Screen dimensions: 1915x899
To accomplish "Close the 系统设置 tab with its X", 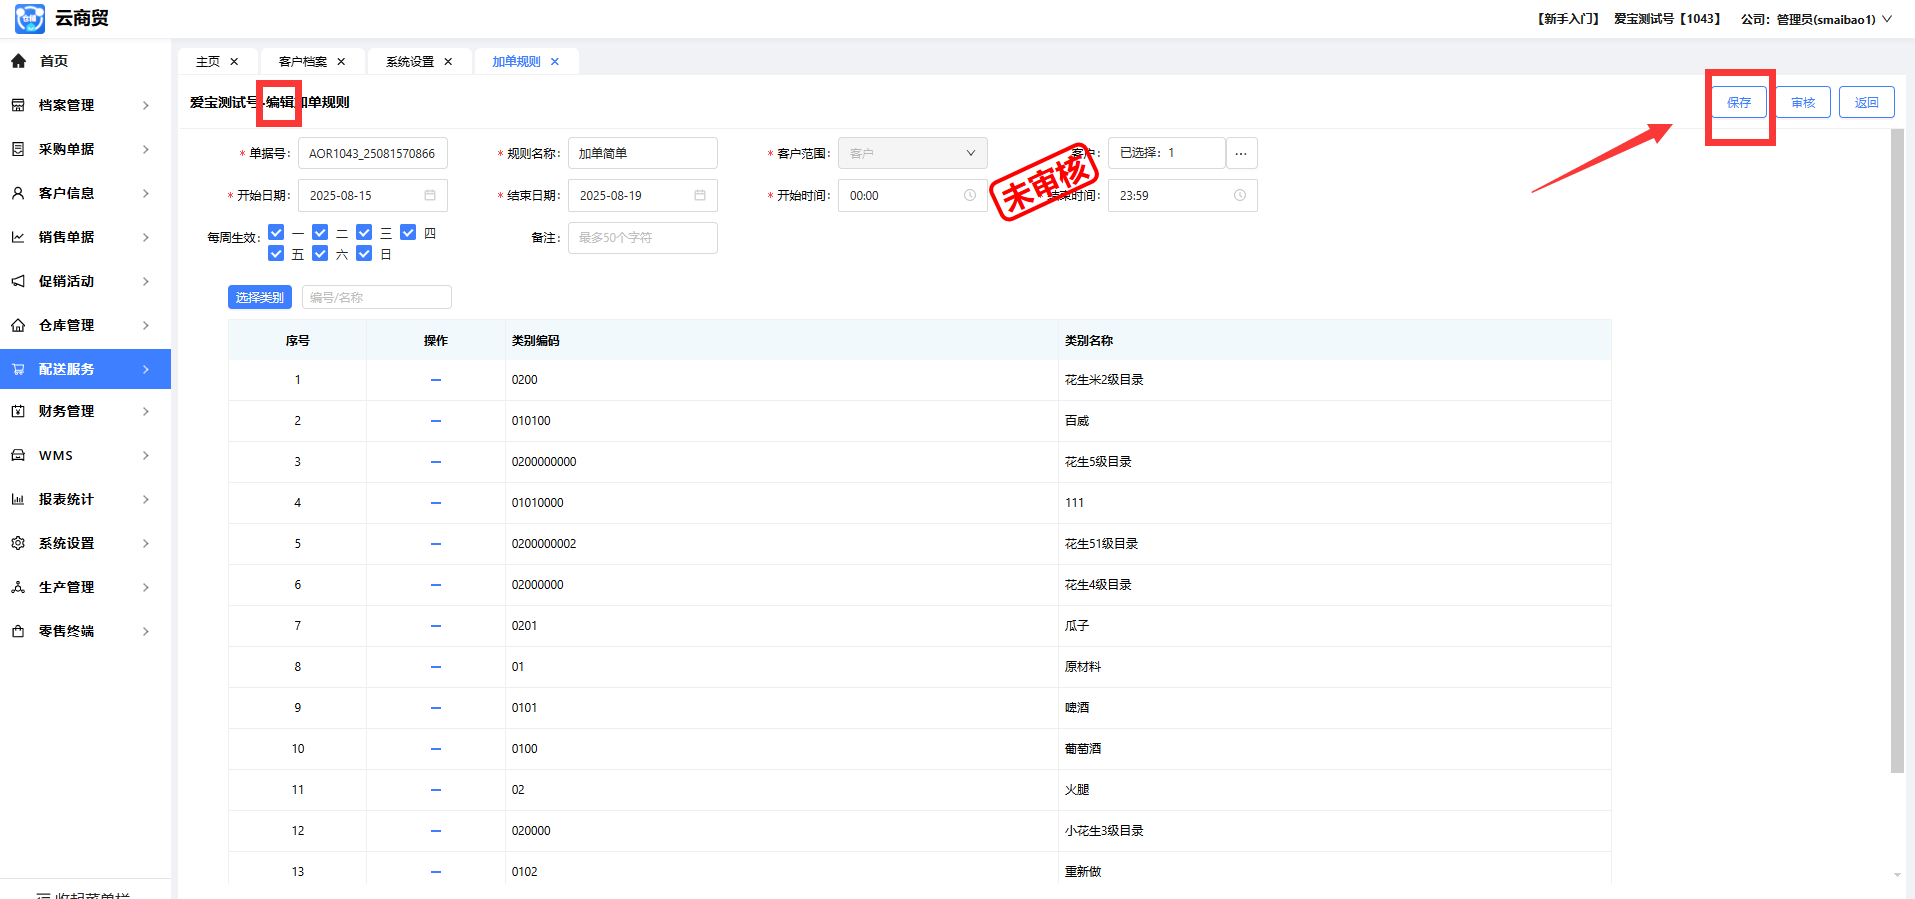I will [448, 62].
